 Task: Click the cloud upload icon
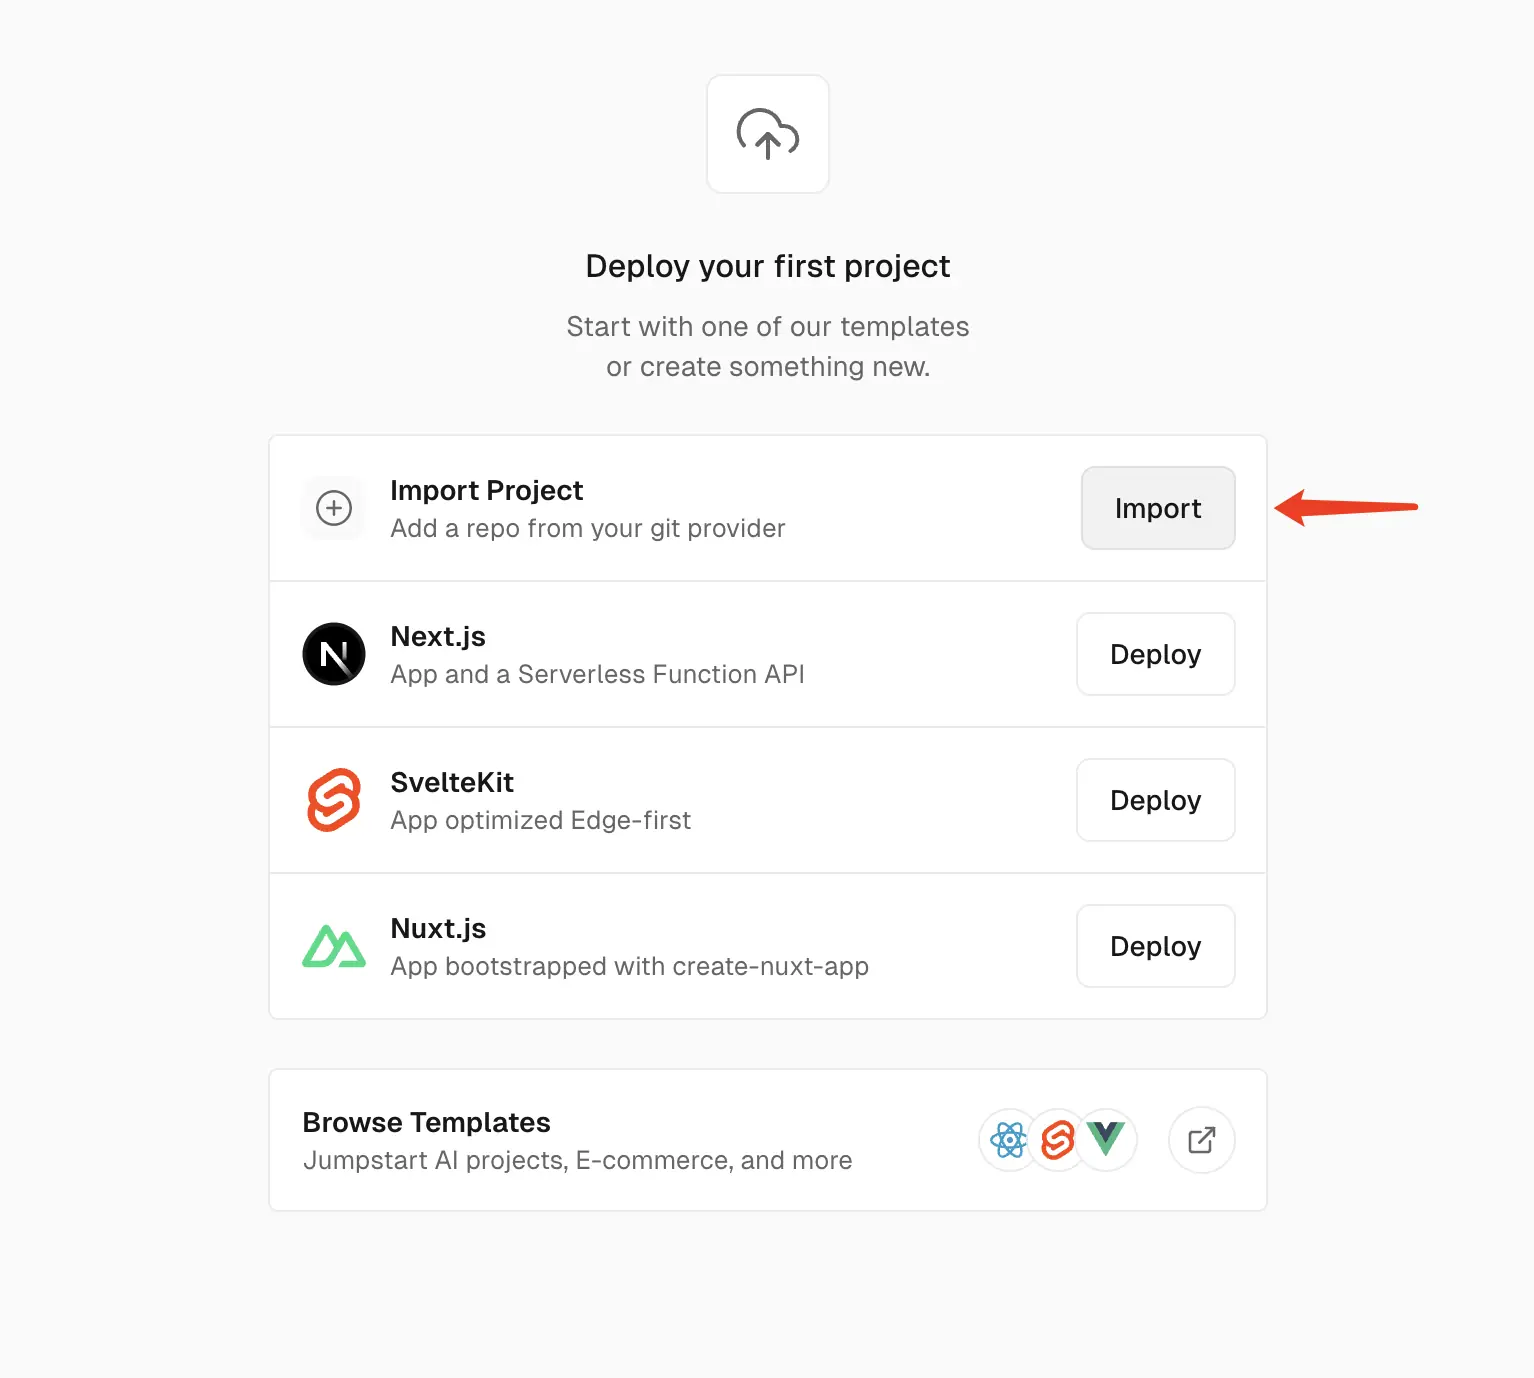(x=767, y=134)
